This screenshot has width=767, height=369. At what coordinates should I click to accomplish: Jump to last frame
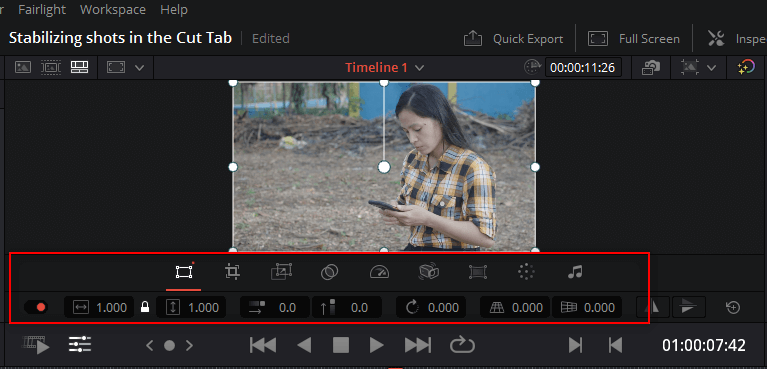[x=418, y=346]
